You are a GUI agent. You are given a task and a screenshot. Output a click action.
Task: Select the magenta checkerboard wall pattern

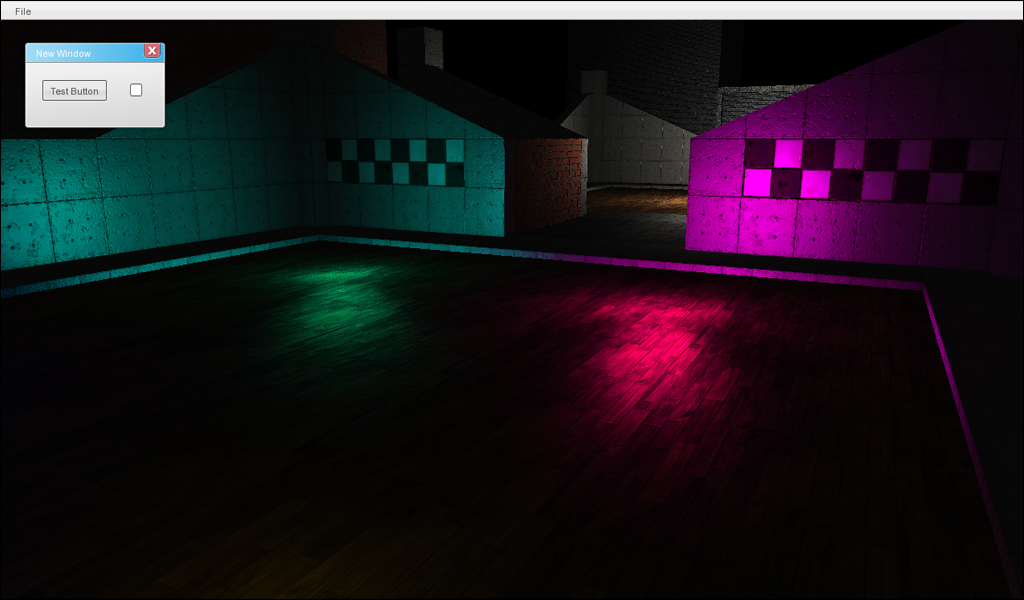(870, 170)
